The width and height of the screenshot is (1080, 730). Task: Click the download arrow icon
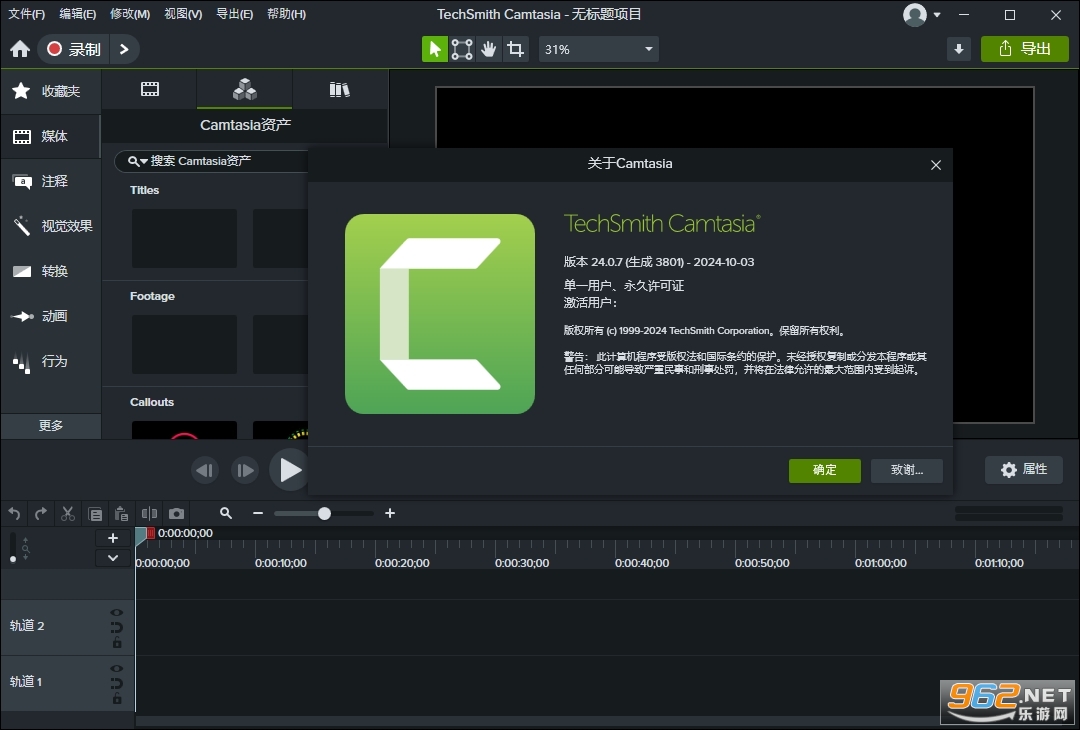pyautogui.click(x=959, y=49)
